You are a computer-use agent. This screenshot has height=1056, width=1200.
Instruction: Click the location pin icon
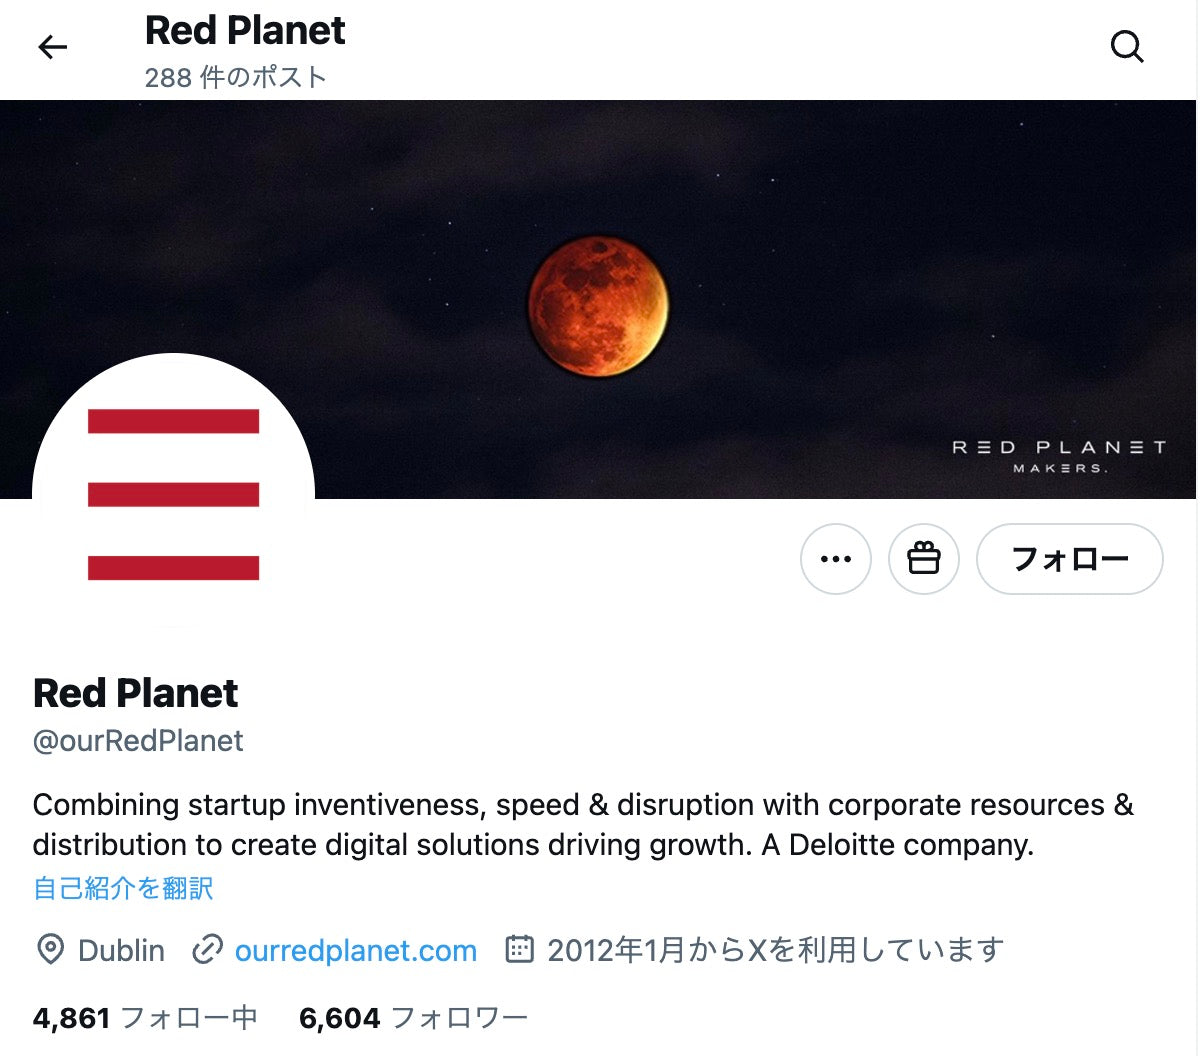[50, 950]
